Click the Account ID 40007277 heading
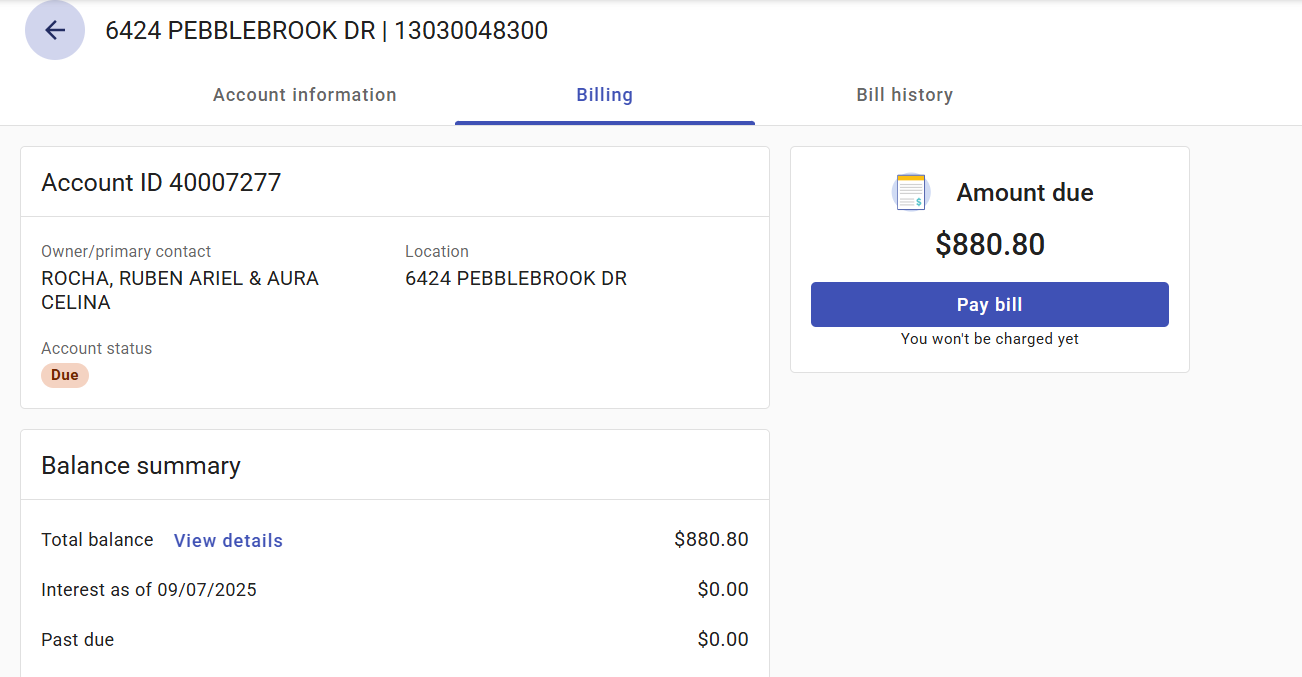This screenshot has height=677, width=1302. pos(161,183)
